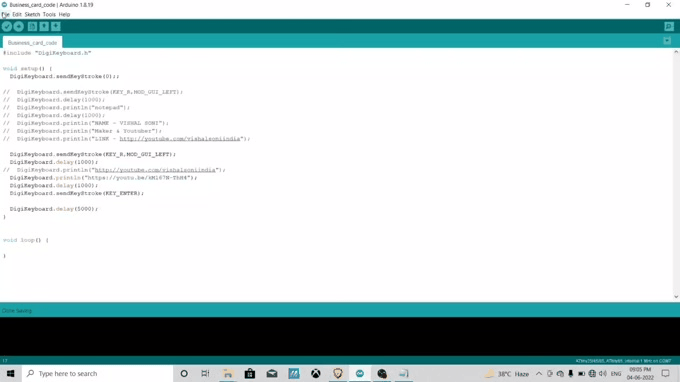
Task: Click the board info text in status bar
Action: (x=623, y=361)
